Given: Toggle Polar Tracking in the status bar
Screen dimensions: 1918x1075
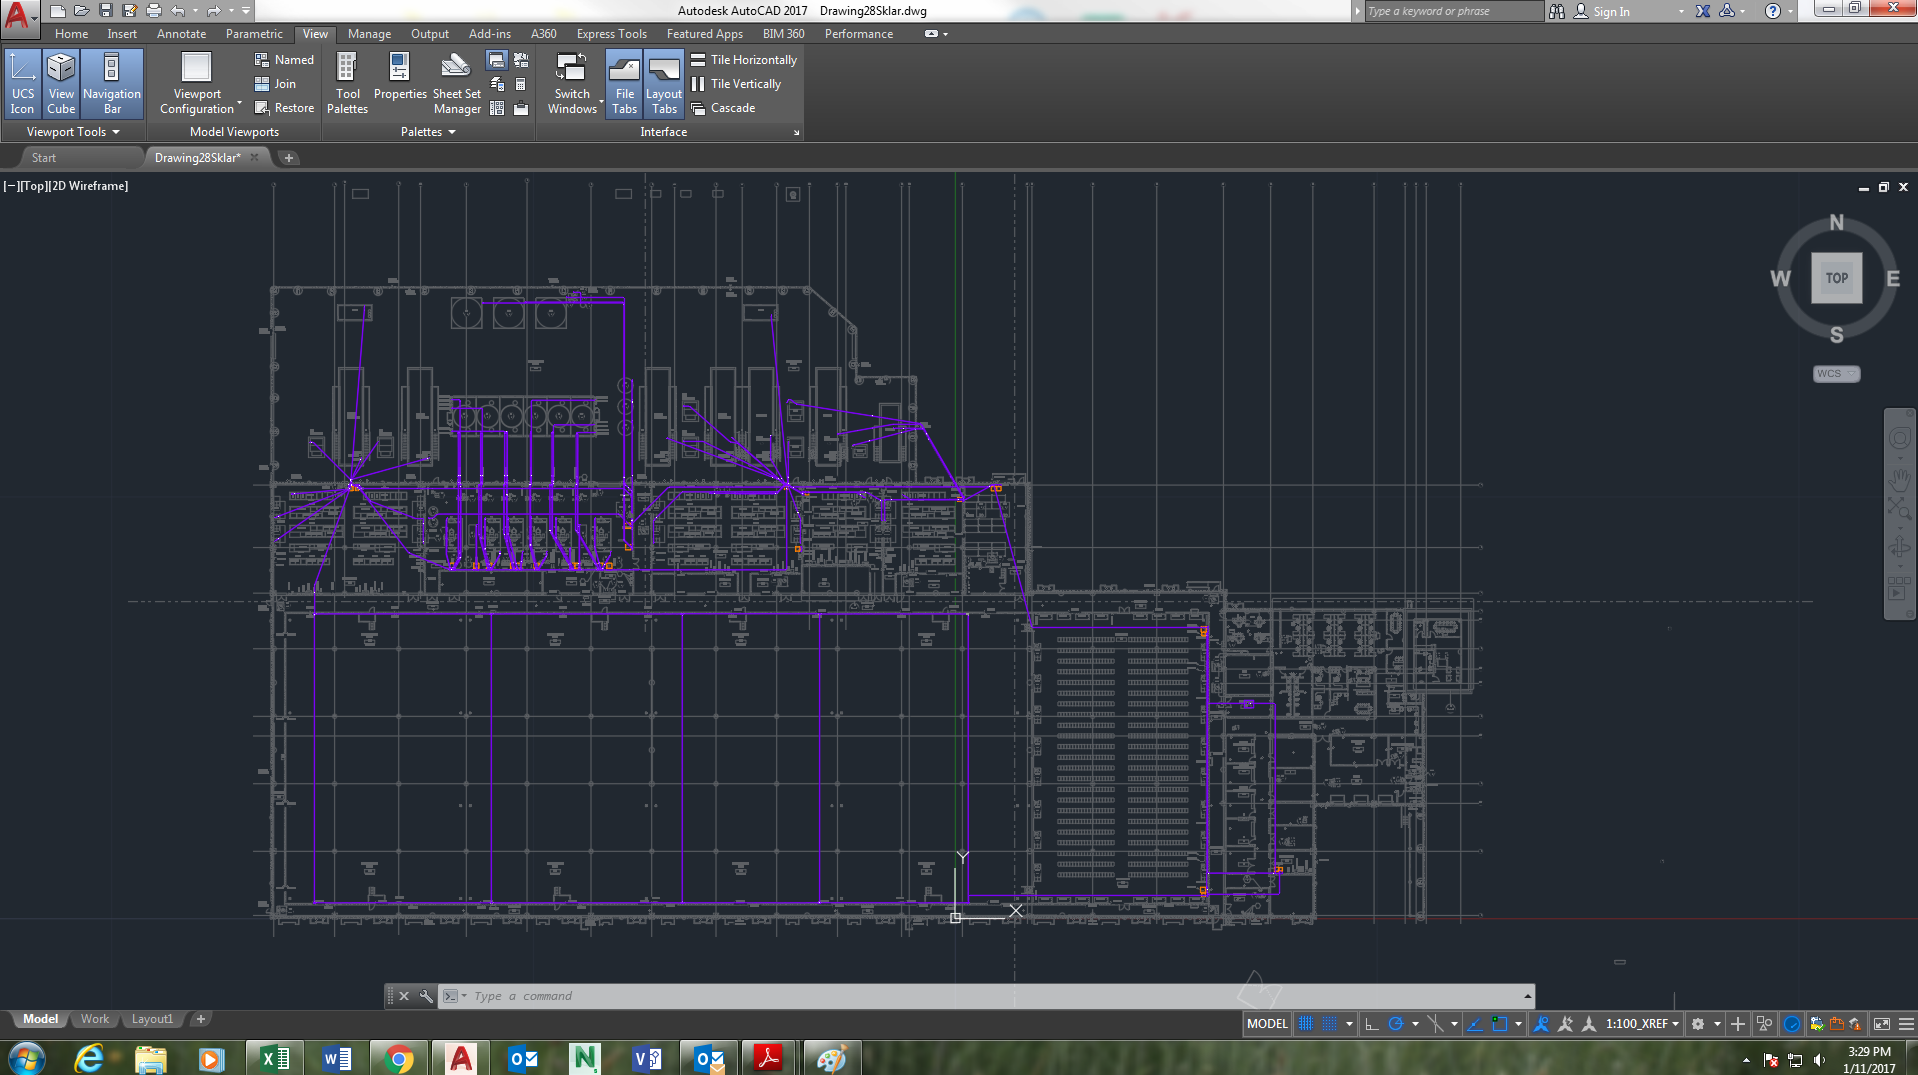Looking at the screenshot, I should pos(1396,1023).
